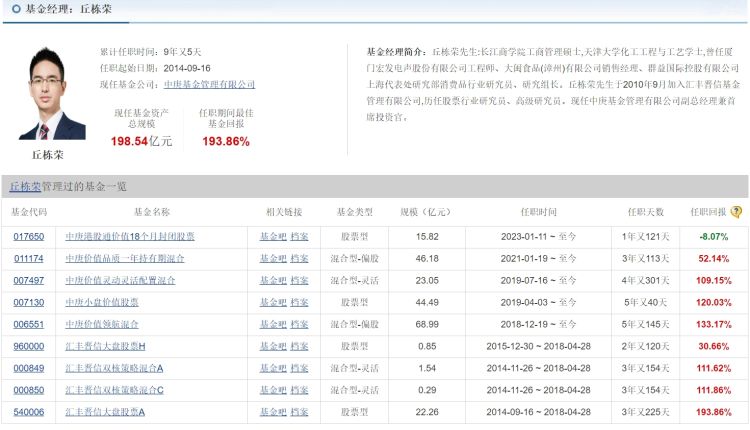Open fund code 007497

[29, 281]
